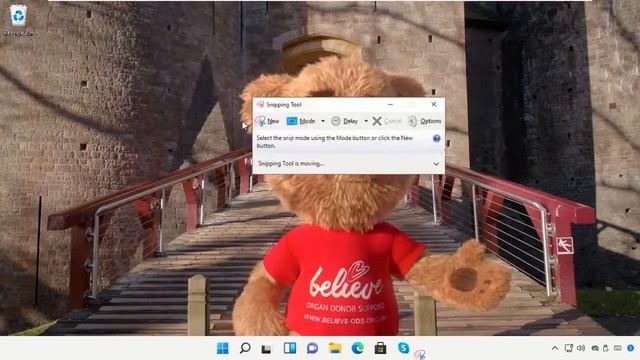Minimize the Snipping Tool window

pos(390,104)
